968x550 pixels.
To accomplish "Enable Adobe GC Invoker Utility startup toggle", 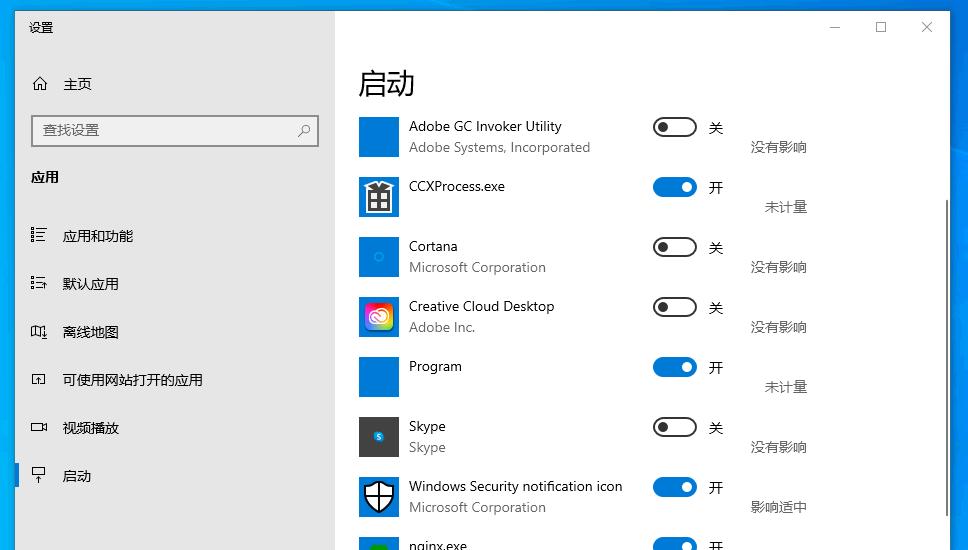I will tap(675, 127).
